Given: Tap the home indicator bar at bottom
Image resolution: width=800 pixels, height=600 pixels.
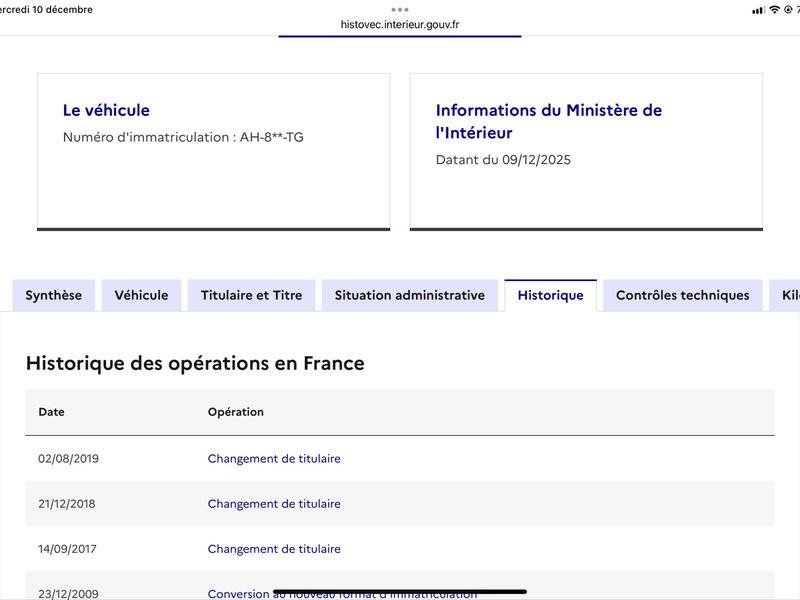Looking at the screenshot, I should coord(400,591).
